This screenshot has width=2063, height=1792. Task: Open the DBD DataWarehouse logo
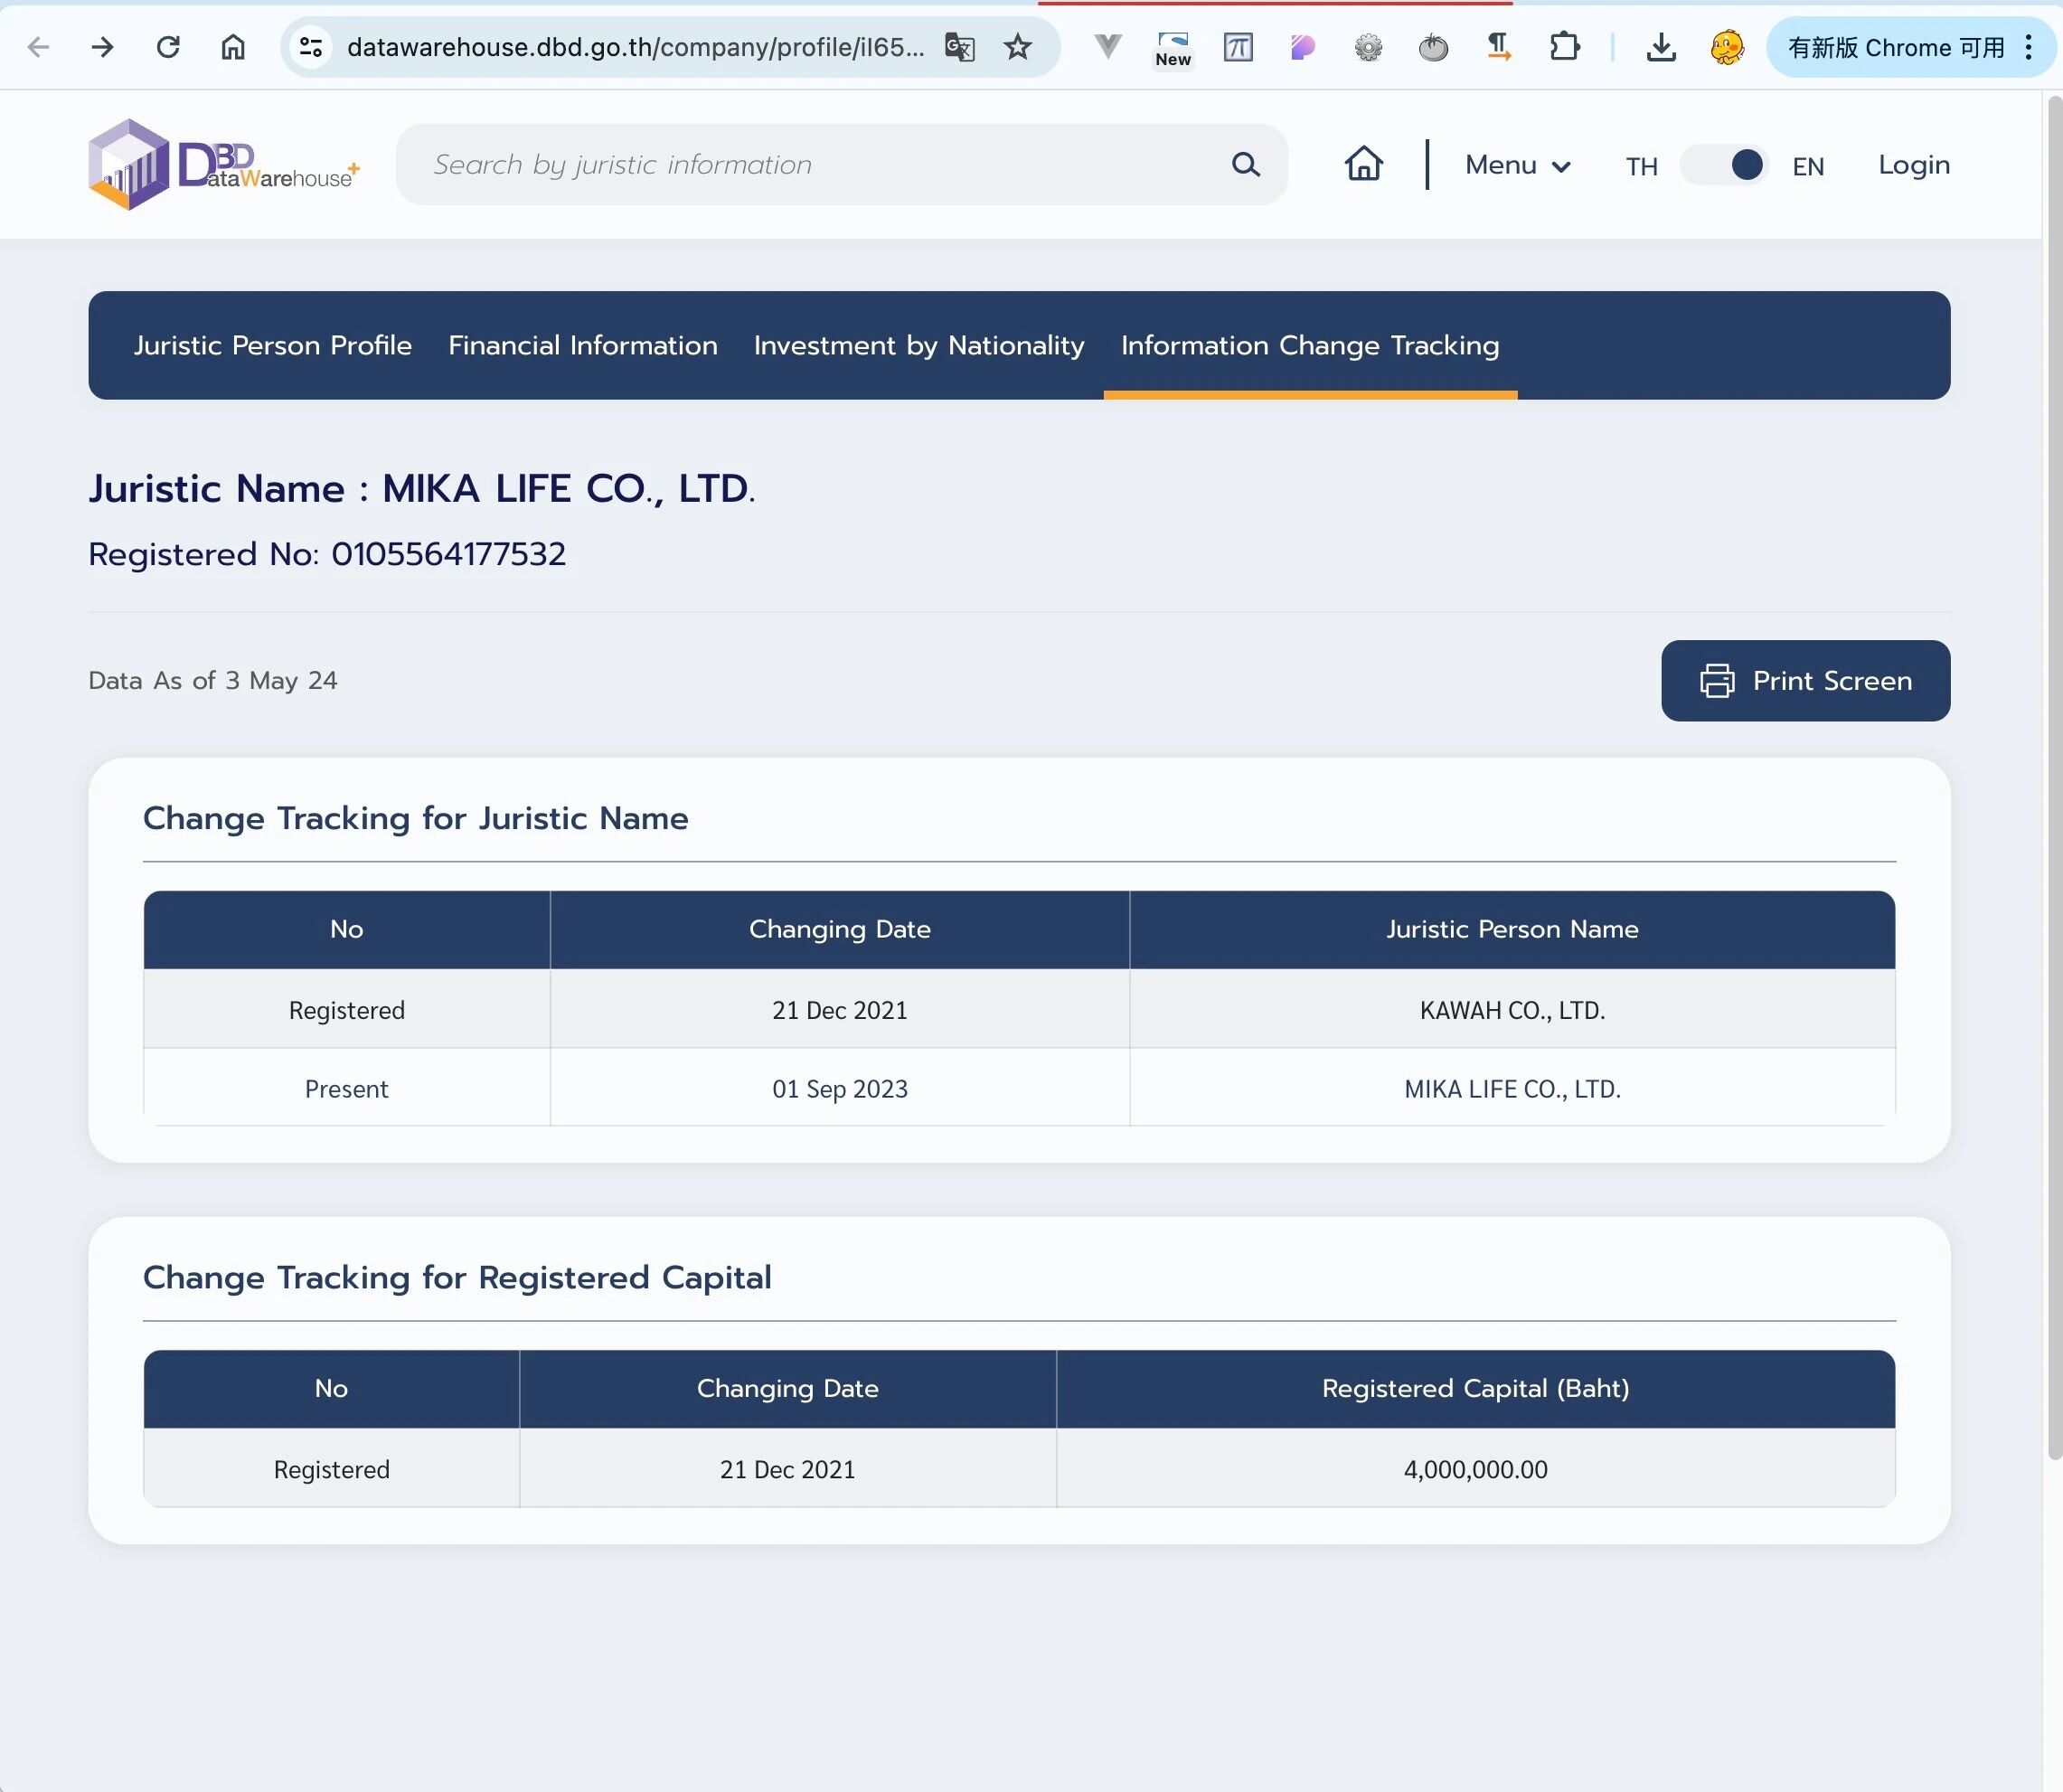pyautogui.click(x=224, y=165)
